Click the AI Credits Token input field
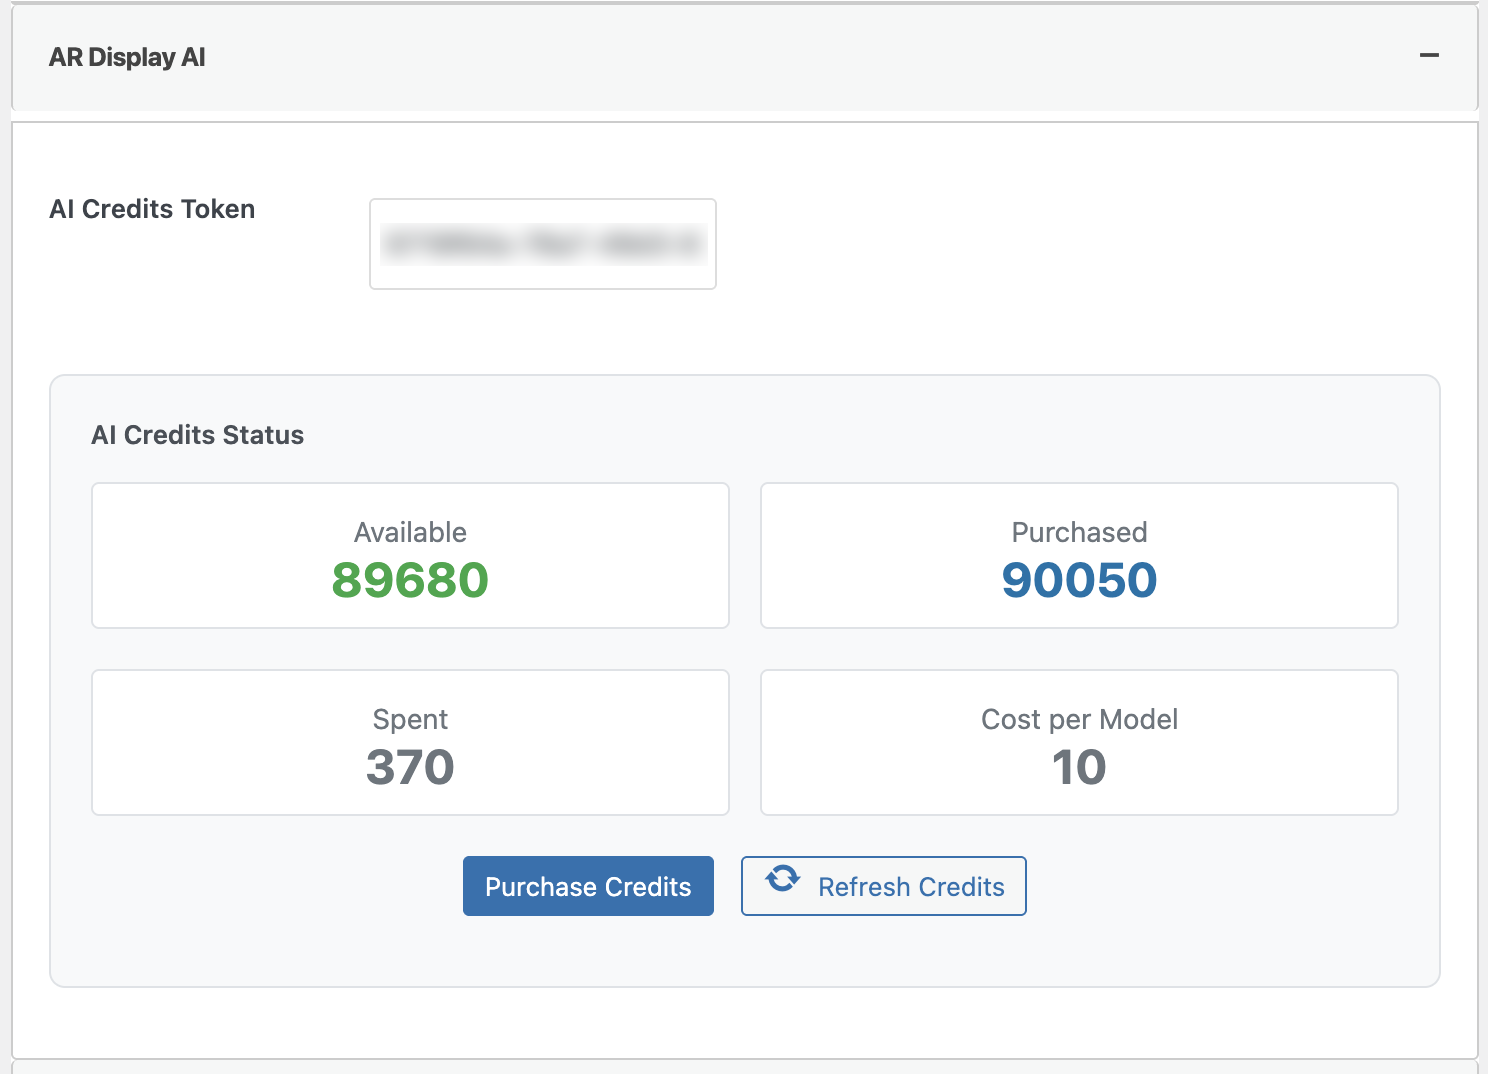This screenshot has height=1074, width=1488. tap(543, 244)
